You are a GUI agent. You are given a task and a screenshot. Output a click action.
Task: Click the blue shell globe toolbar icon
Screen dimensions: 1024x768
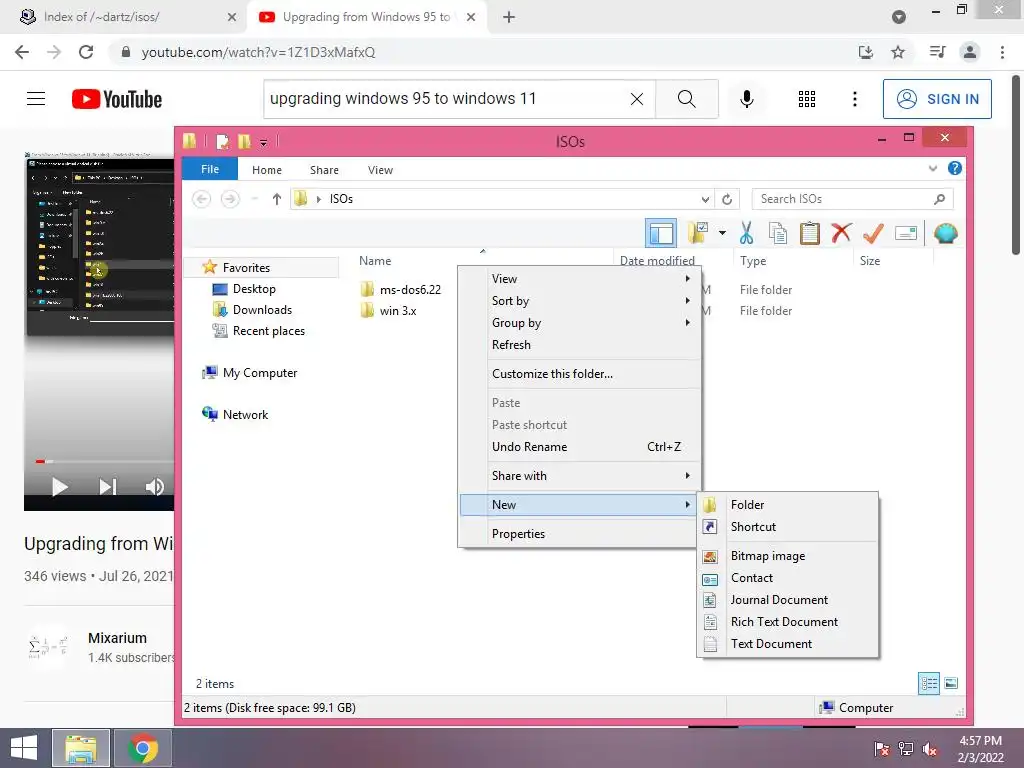tap(946, 233)
